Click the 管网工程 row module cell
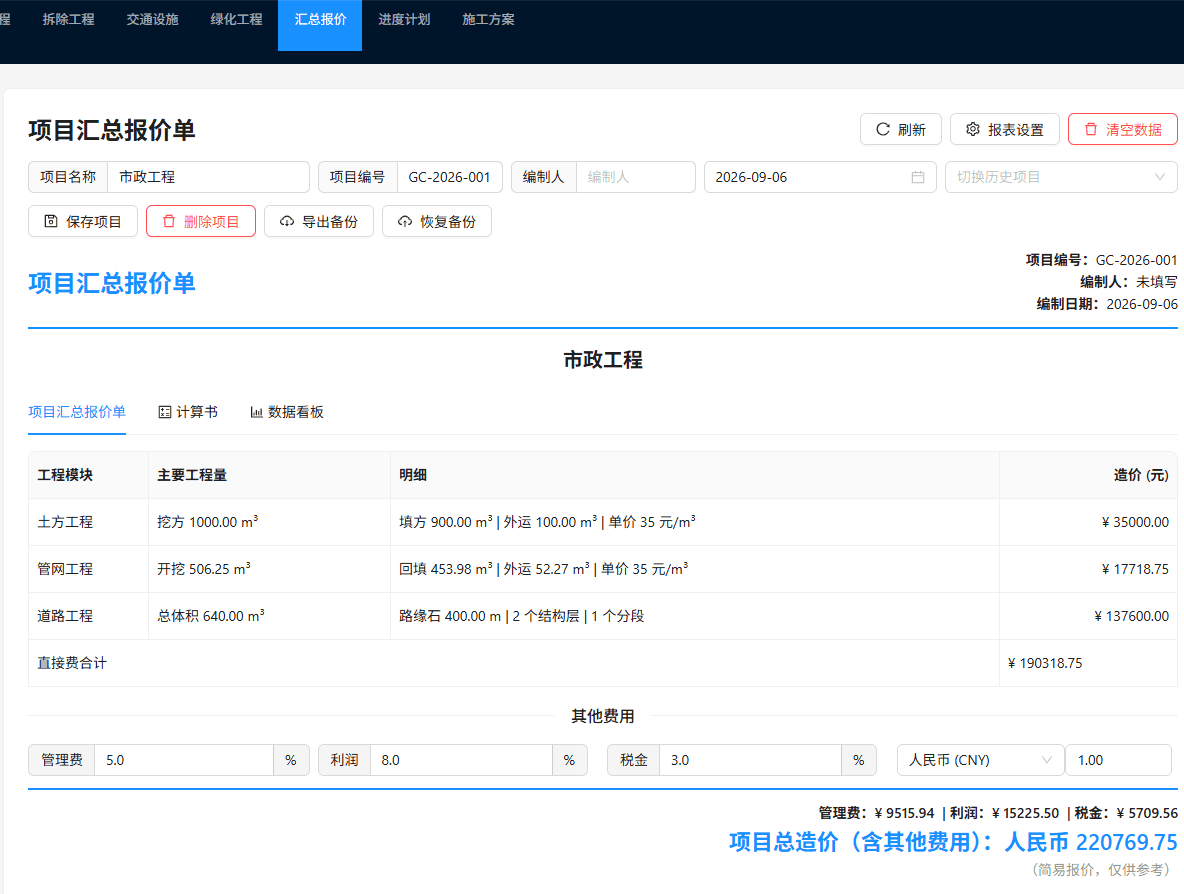This screenshot has height=894, width=1184. pyautogui.click(x=88, y=569)
